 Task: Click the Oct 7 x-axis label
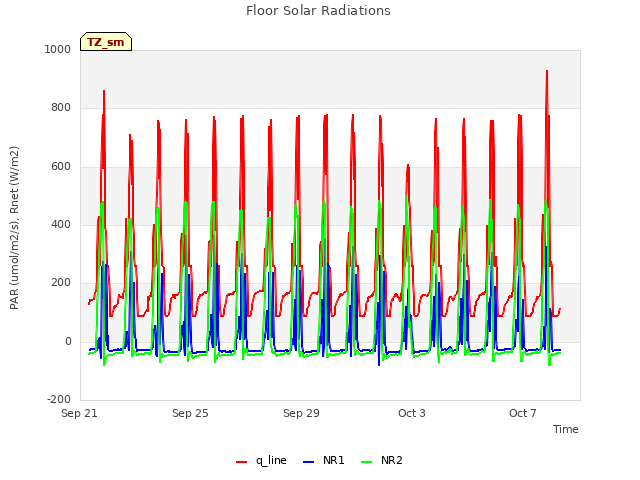point(522,413)
